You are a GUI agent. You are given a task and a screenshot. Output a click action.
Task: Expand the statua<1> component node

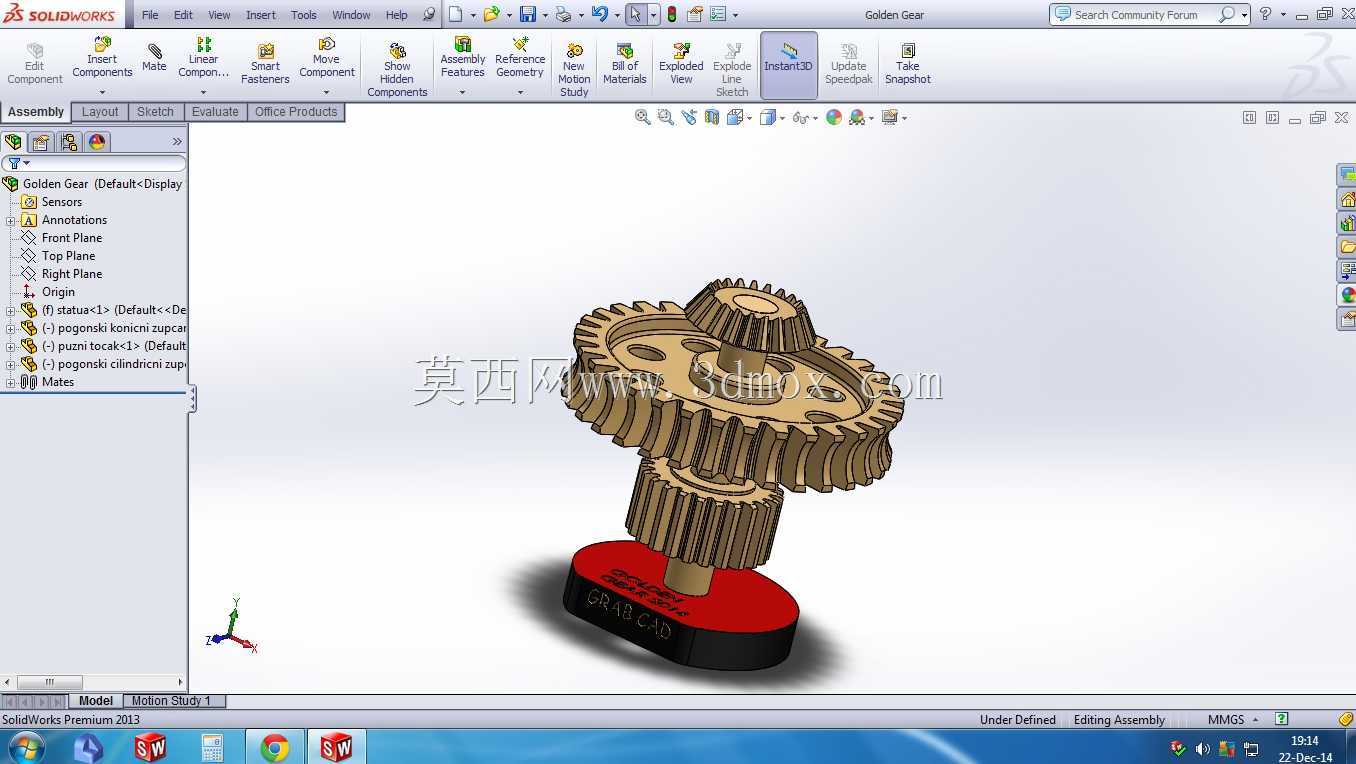(11, 310)
